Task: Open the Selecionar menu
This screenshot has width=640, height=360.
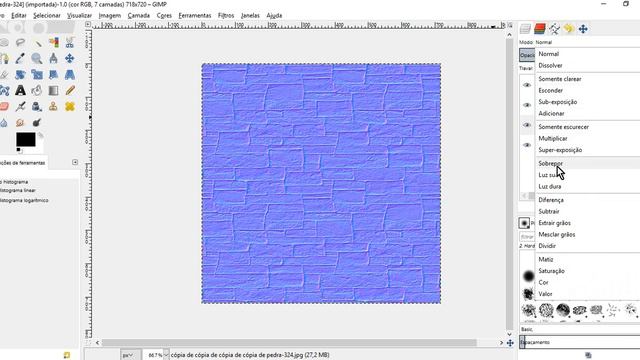Action: click(x=47, y=16)
